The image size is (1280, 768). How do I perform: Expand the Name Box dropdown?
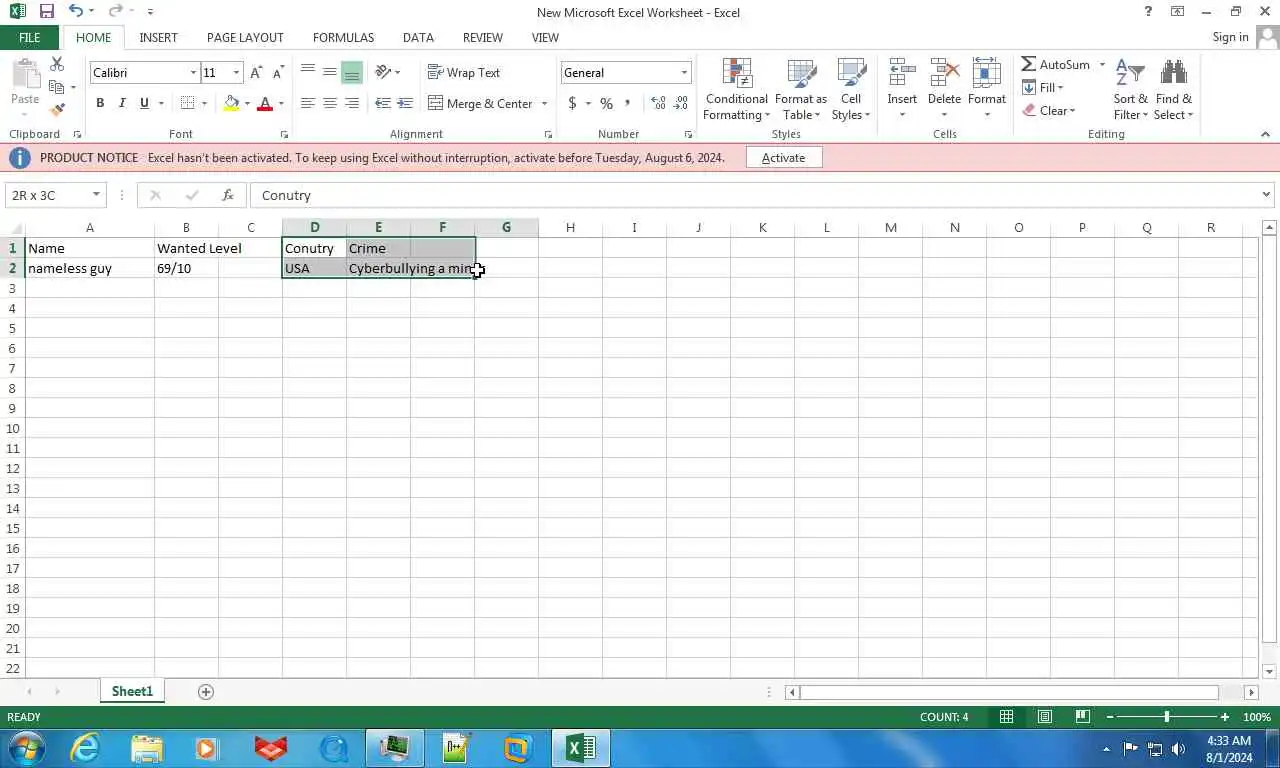96,195
